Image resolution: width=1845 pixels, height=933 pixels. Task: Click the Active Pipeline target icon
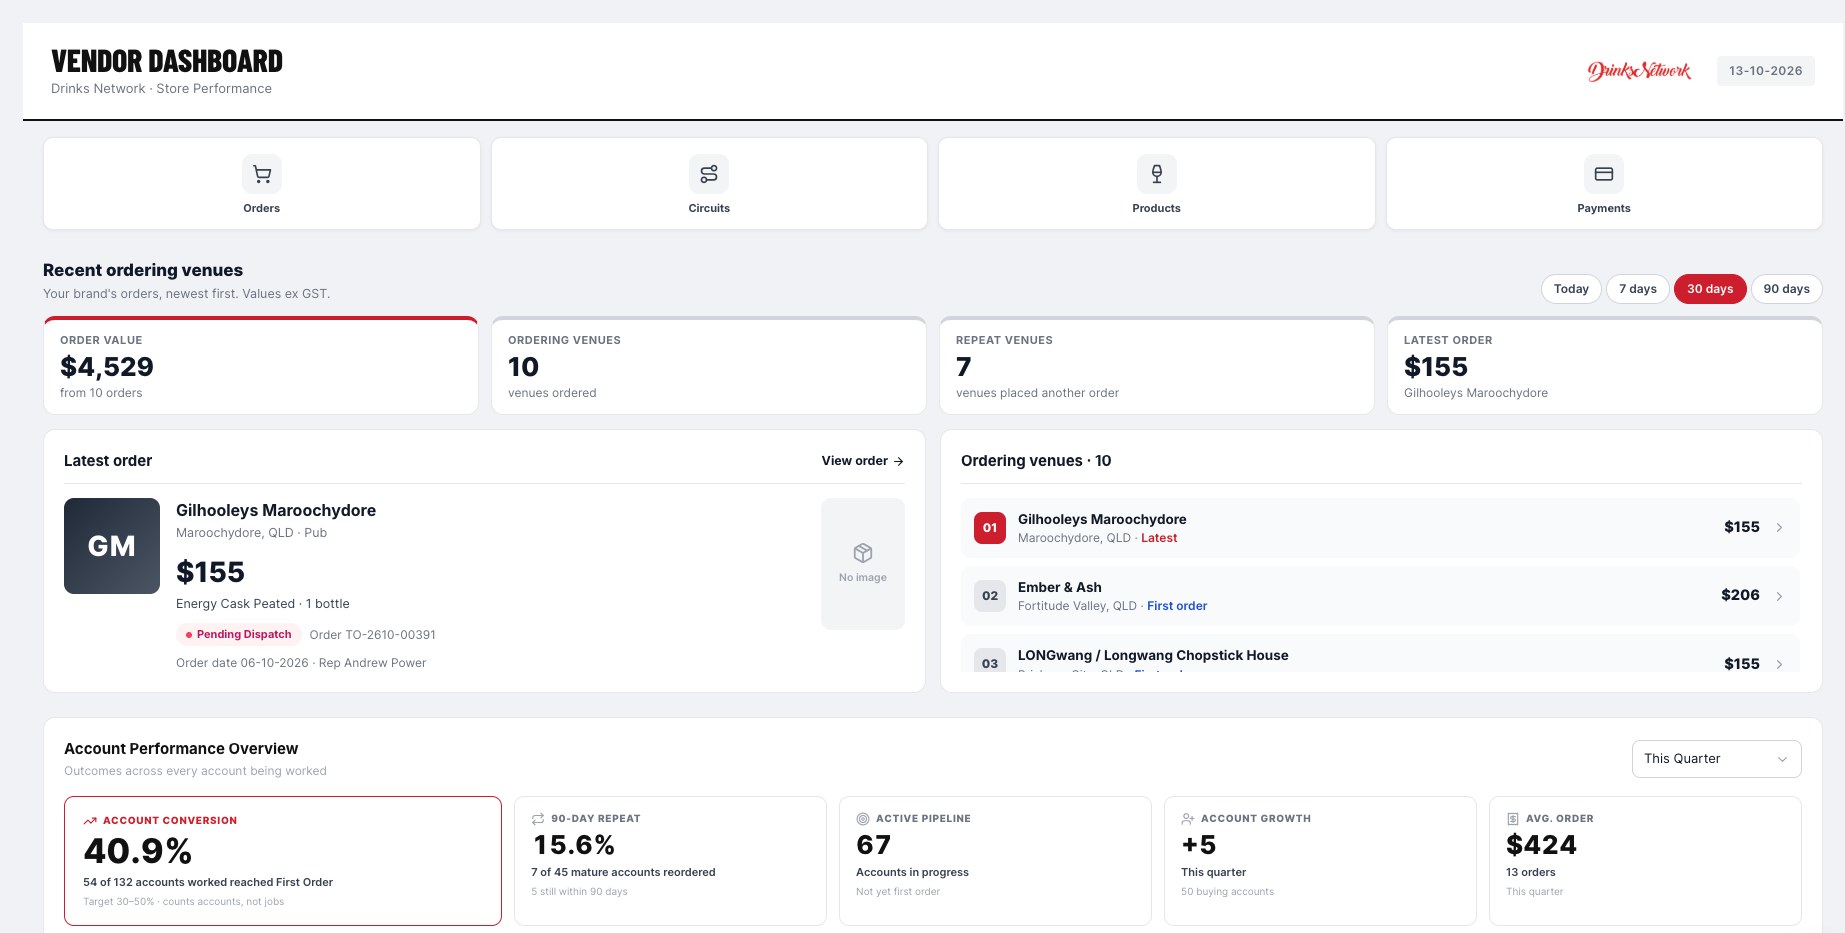click(863, 819)
